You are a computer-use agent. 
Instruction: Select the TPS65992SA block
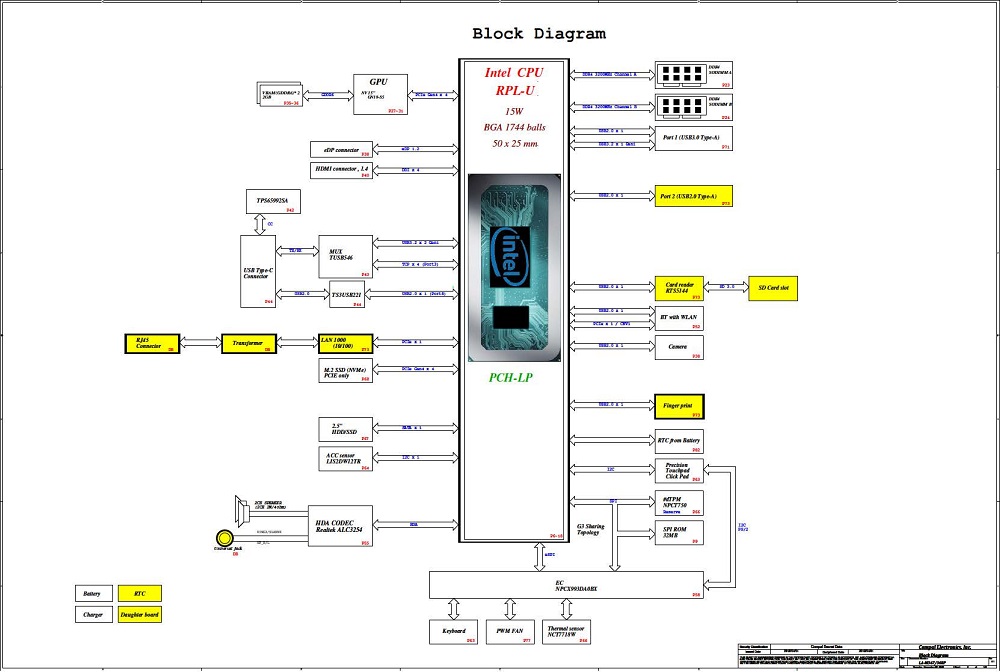point(273,201)
